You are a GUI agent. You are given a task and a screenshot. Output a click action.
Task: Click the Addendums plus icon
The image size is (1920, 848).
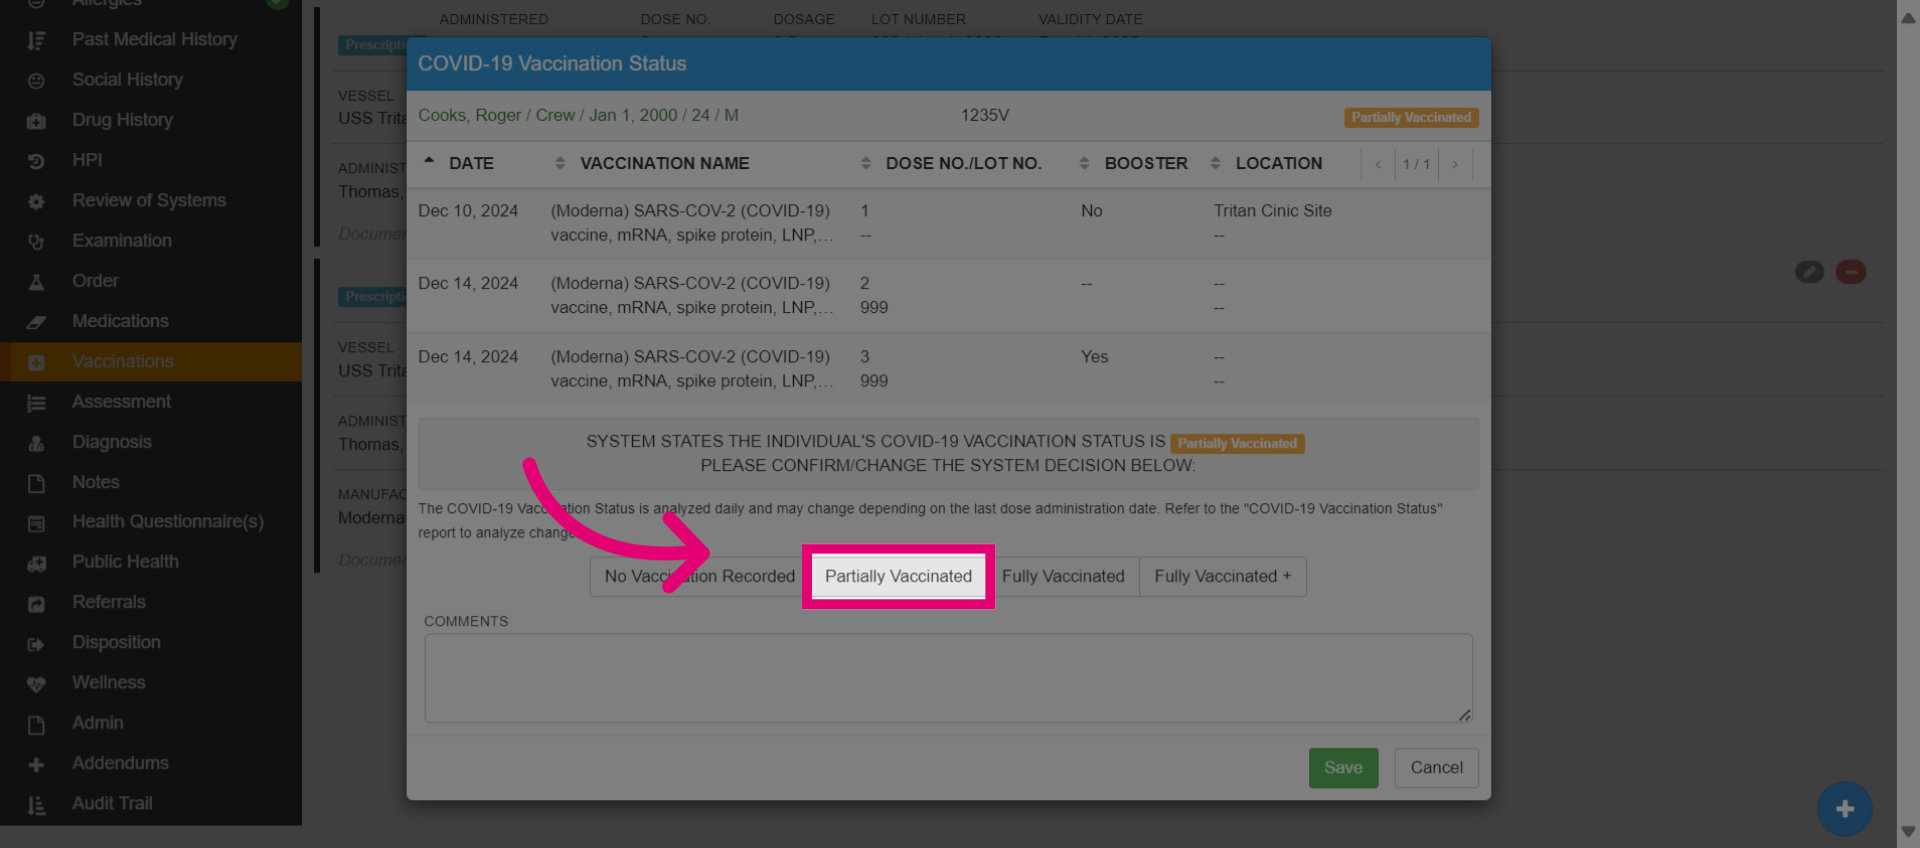[36, 763]
